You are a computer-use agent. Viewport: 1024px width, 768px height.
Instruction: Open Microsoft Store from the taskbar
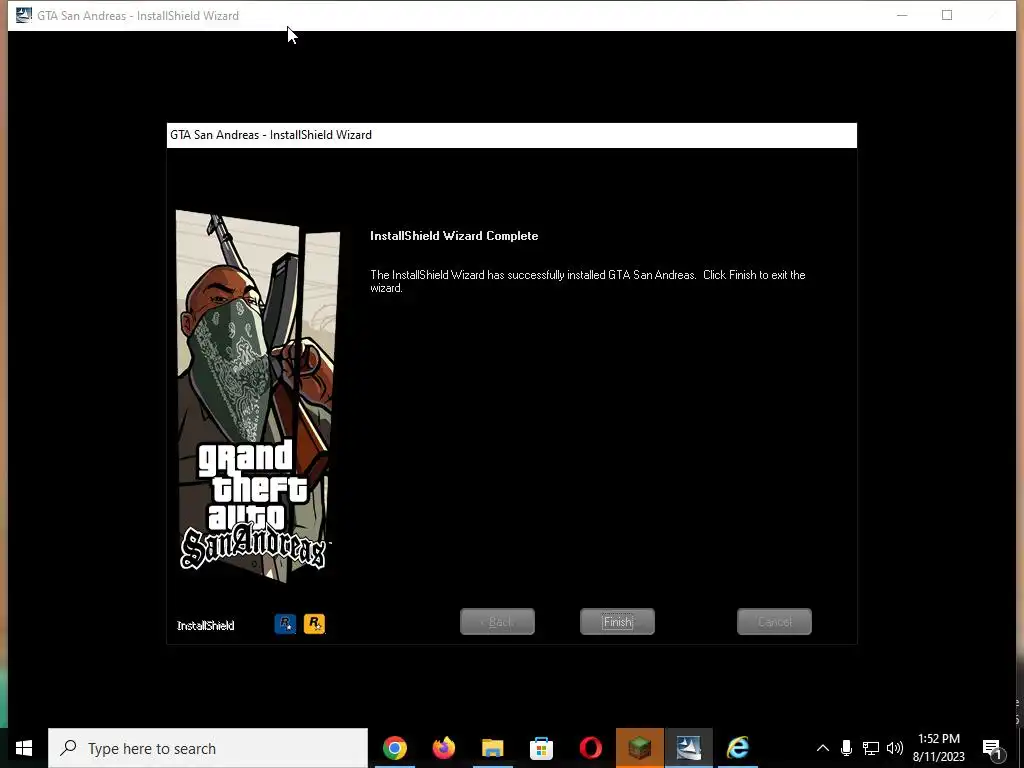(x=541, y=748)
